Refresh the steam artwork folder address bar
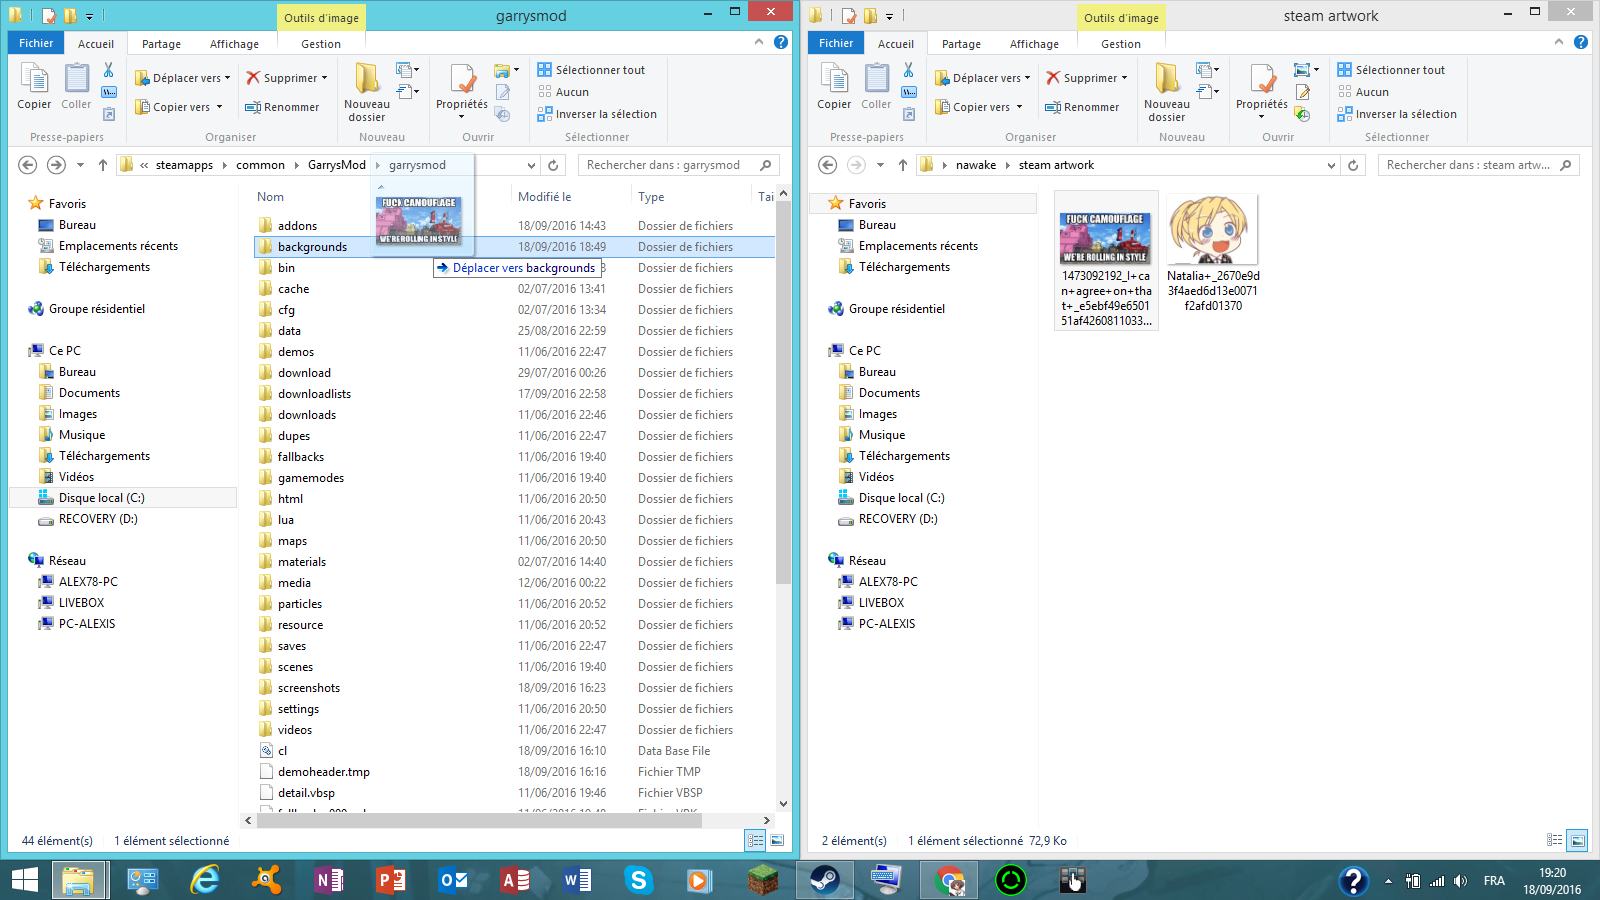 (1353, 165)
